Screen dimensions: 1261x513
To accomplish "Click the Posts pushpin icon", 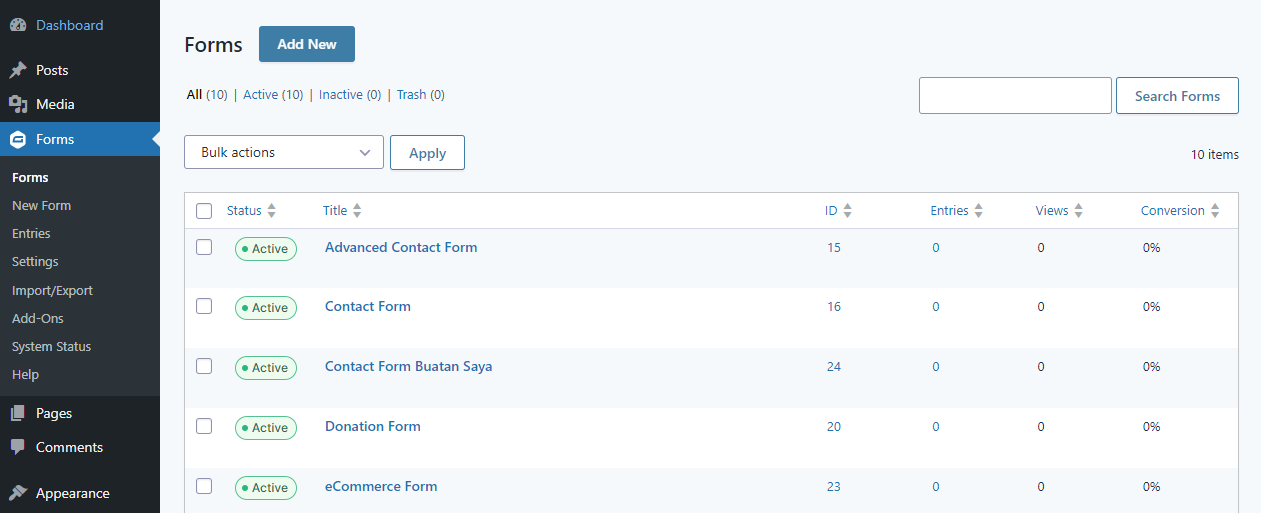I will click(x=18, y=71).
